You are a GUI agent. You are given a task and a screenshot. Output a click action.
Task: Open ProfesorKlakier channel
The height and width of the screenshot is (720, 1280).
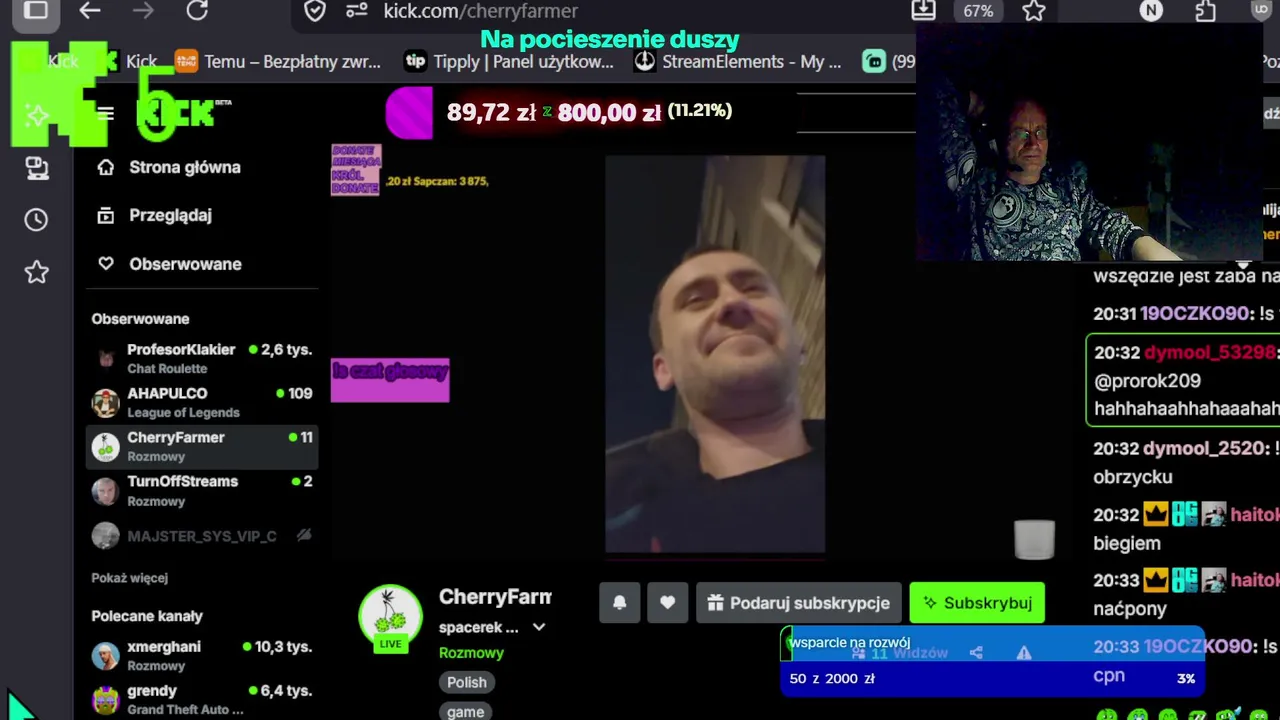click(x=203, y=358)
